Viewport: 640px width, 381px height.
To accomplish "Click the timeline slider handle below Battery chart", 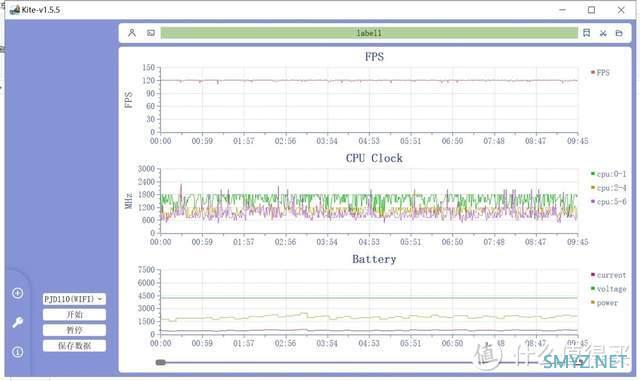I will (160, 362).
